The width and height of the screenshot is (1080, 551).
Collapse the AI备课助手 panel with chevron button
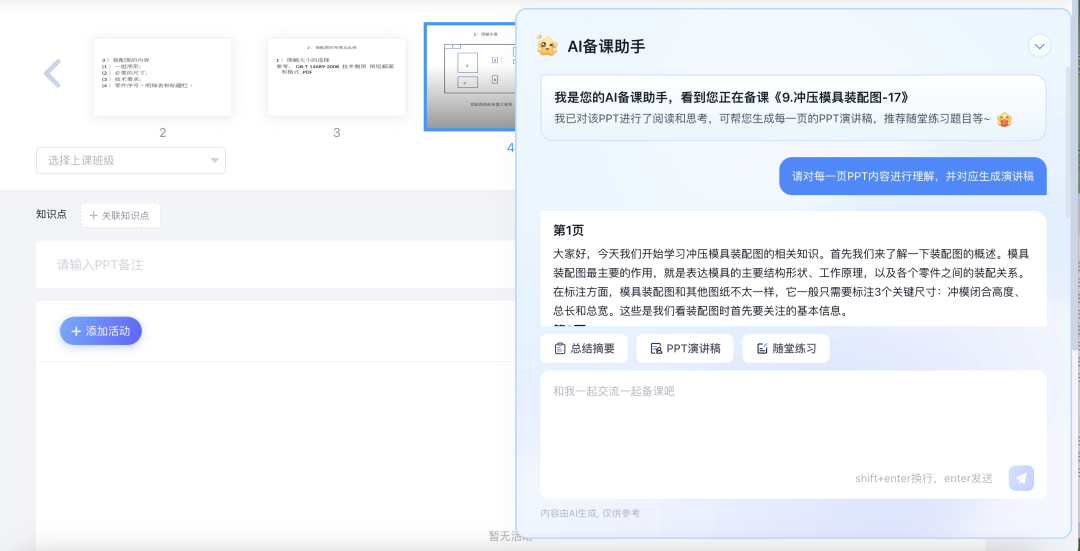pyautogui.click(x=1039, y=46)
